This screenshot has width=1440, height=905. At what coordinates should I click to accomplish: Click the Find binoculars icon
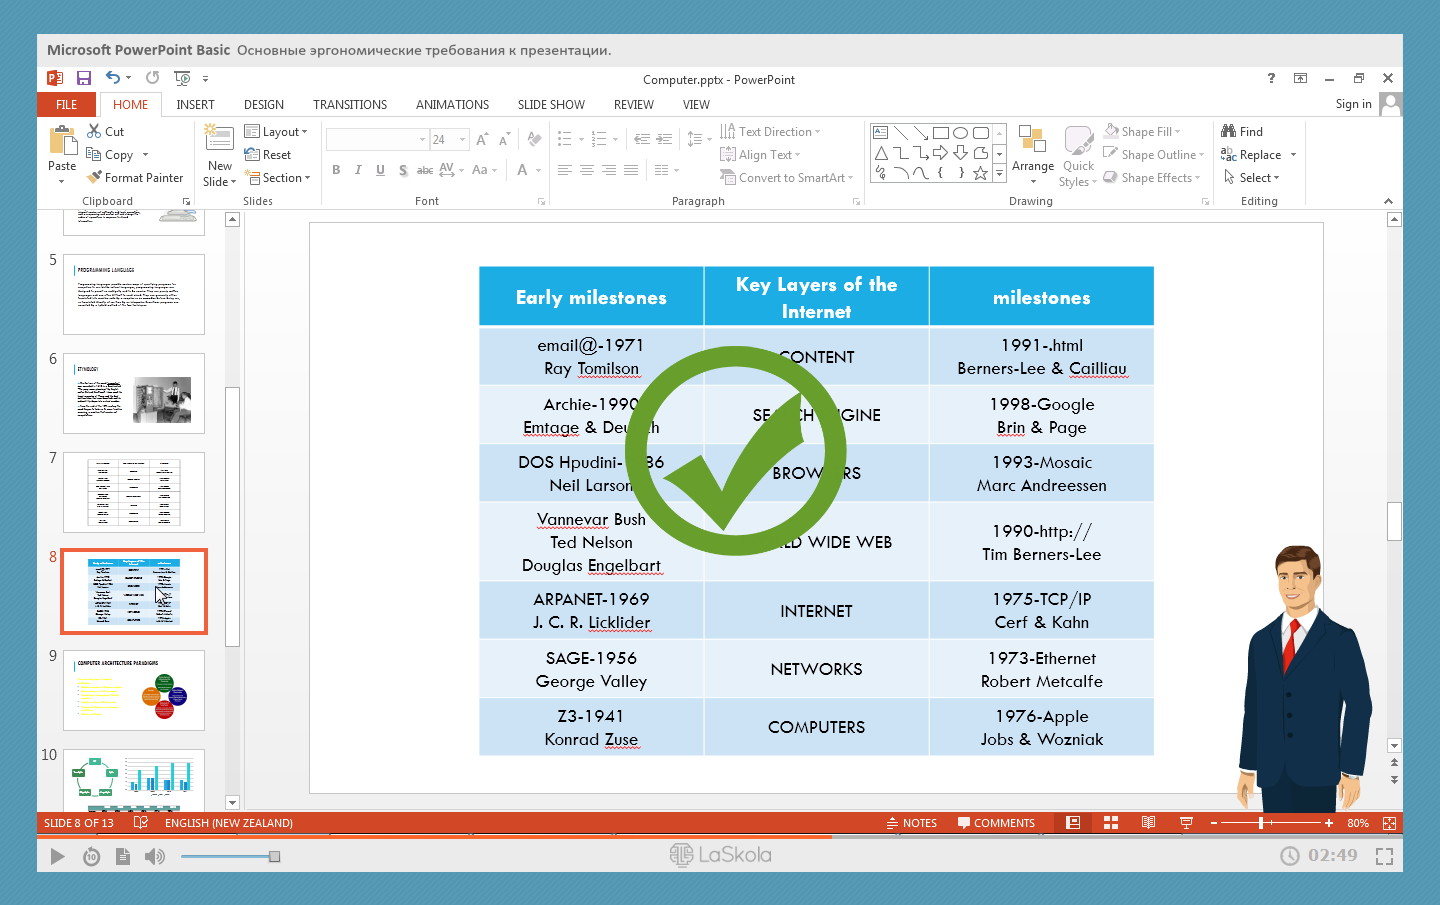(x=1229, y=131)
